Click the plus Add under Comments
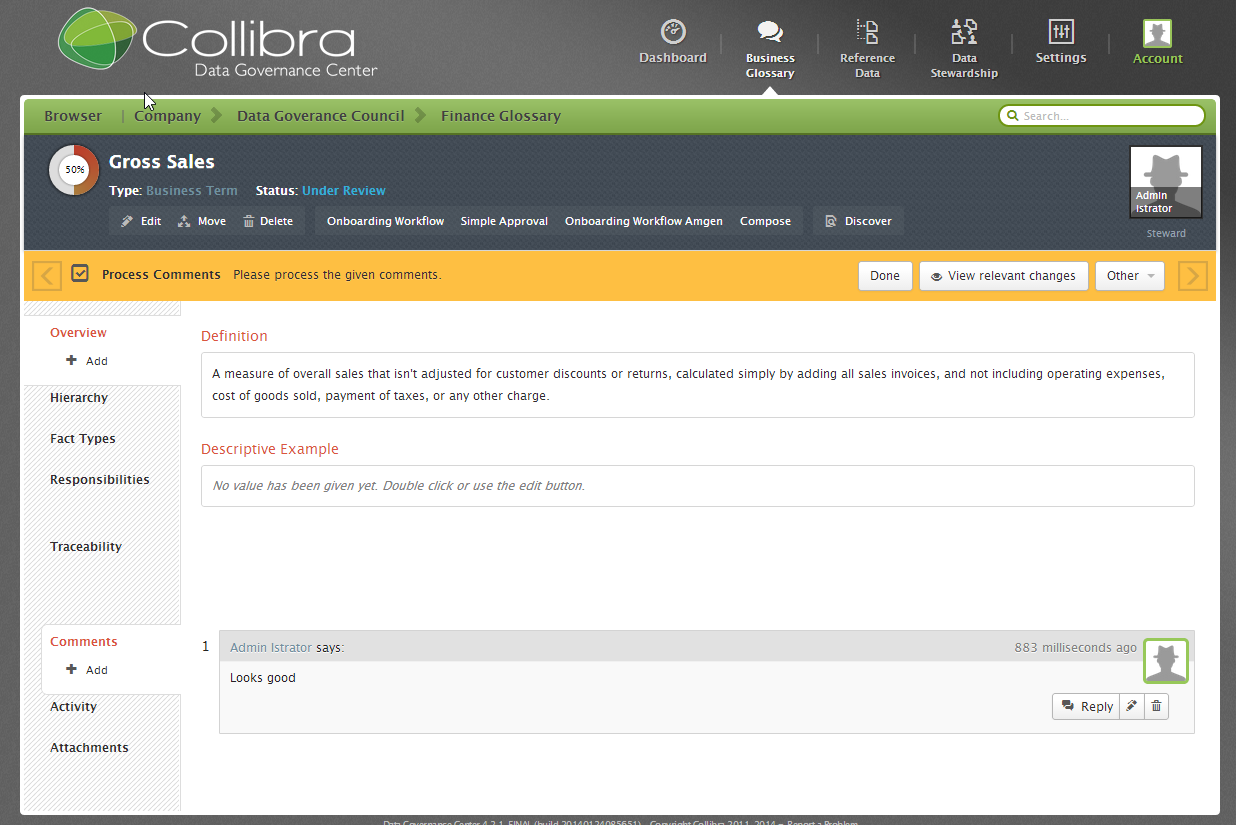Screen dimensions: 1236x825 tap(87, 670)
